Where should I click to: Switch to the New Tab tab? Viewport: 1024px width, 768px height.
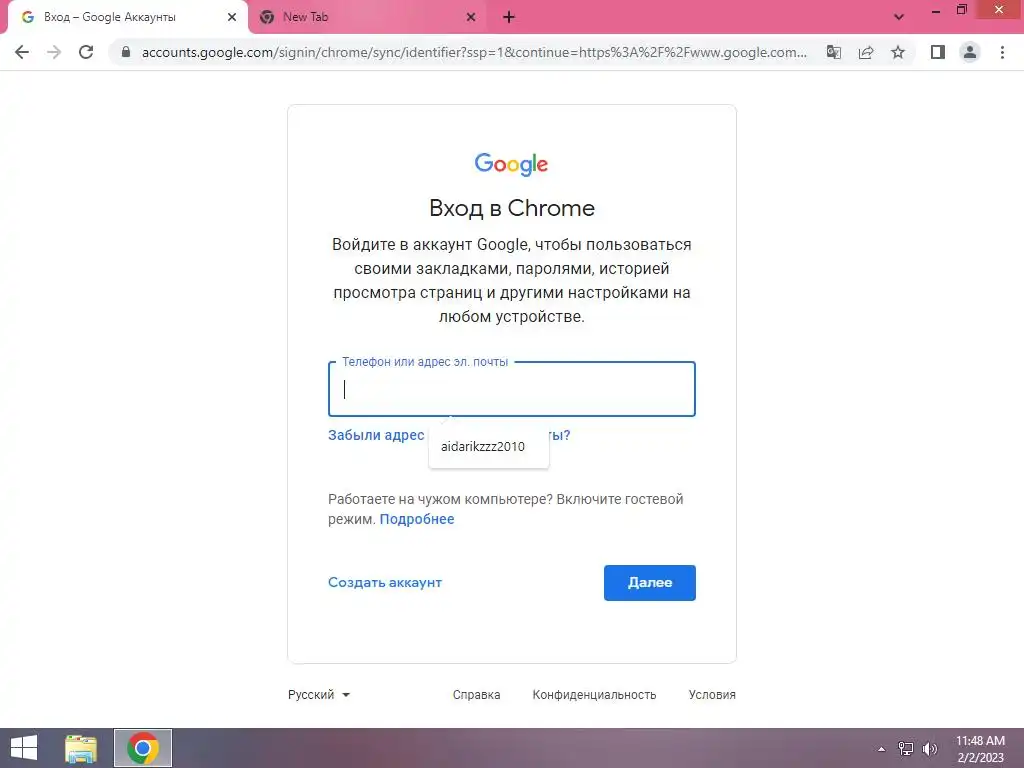point(369,17)
